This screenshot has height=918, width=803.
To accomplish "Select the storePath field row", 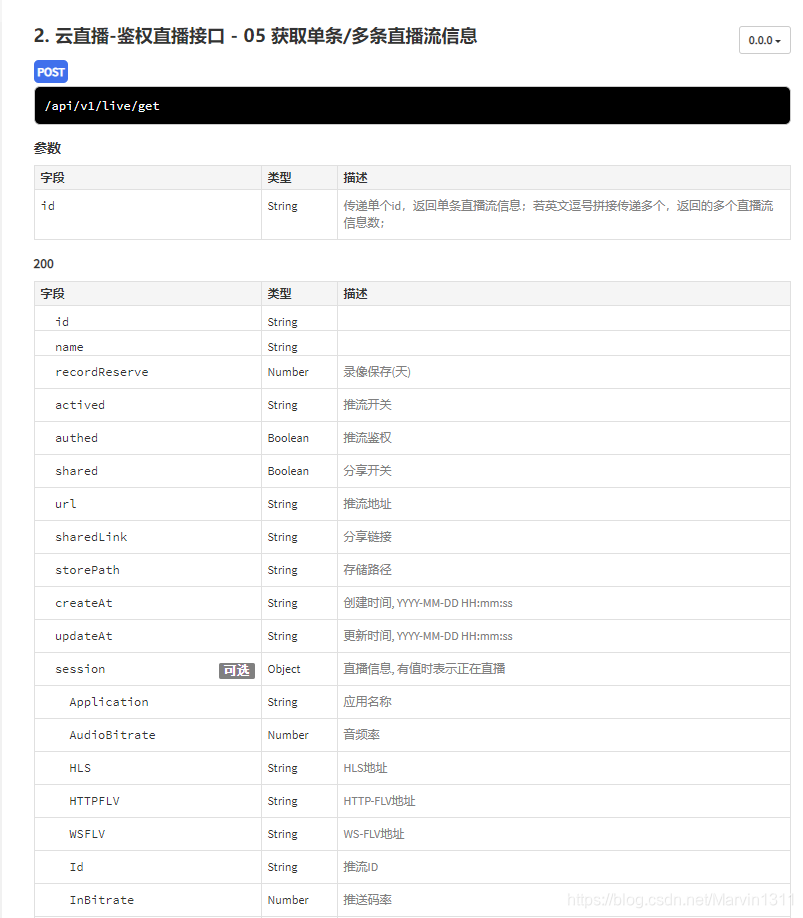I will (x=89, y=570).
